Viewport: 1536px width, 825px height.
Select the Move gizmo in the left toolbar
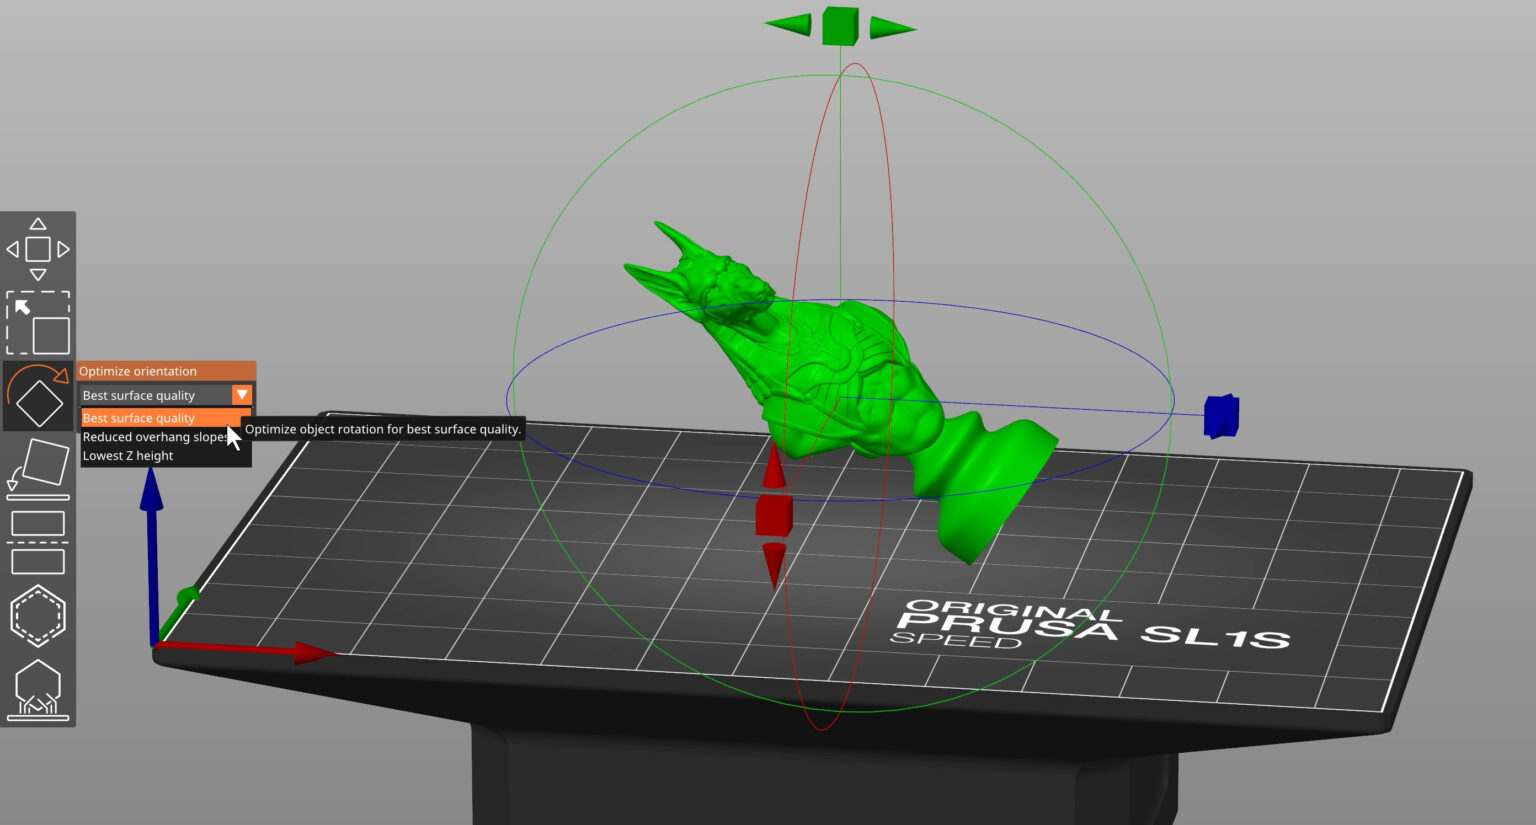coord(38,248)
